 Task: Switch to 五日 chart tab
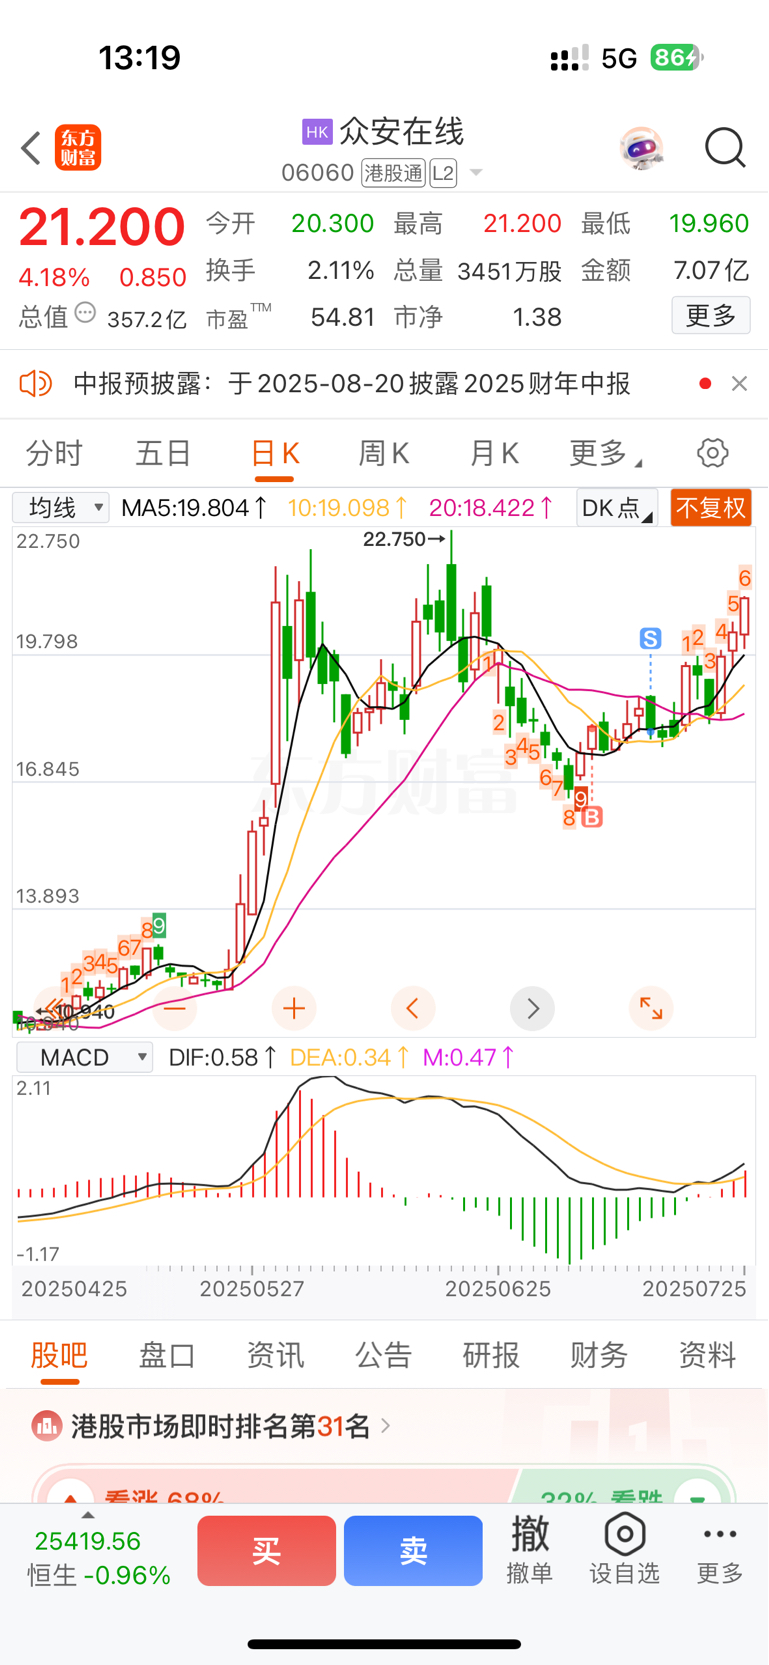(x=163, y=454)
